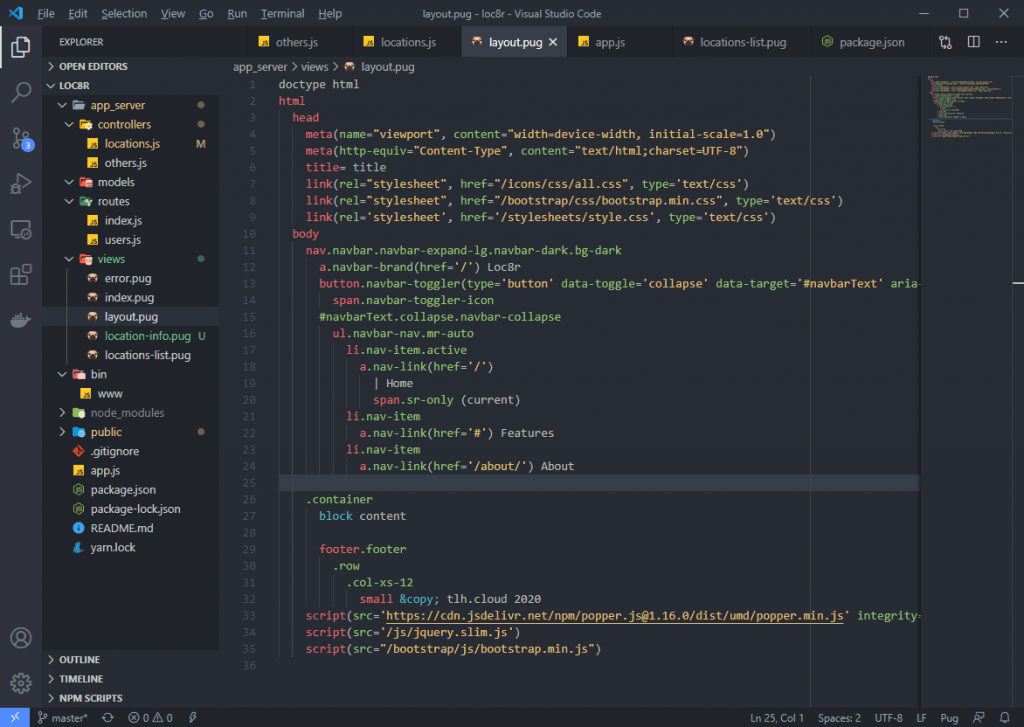Image resolution: width=1024 pixels, height=727 pixels.
Task: Collapse the models folder
Action: (69, 182)
